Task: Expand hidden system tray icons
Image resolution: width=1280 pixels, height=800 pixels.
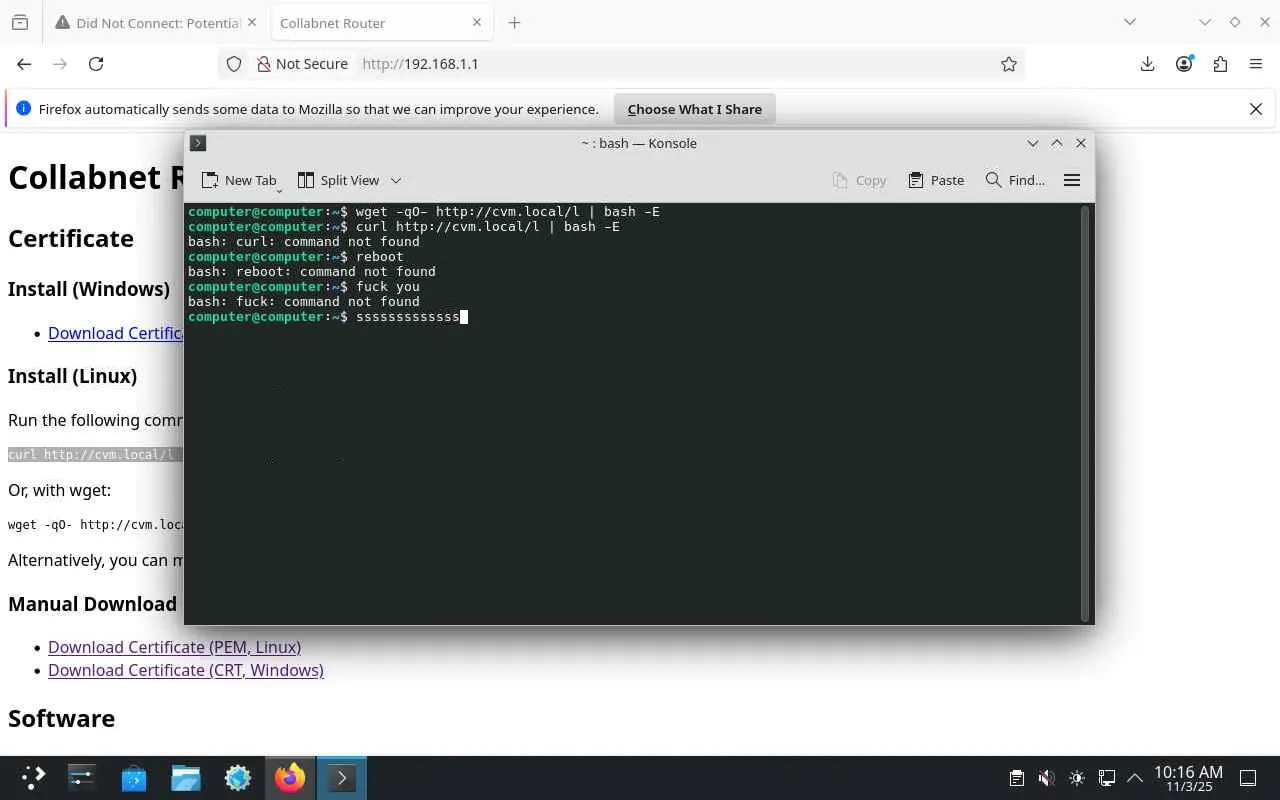Action: (1135, 778)
